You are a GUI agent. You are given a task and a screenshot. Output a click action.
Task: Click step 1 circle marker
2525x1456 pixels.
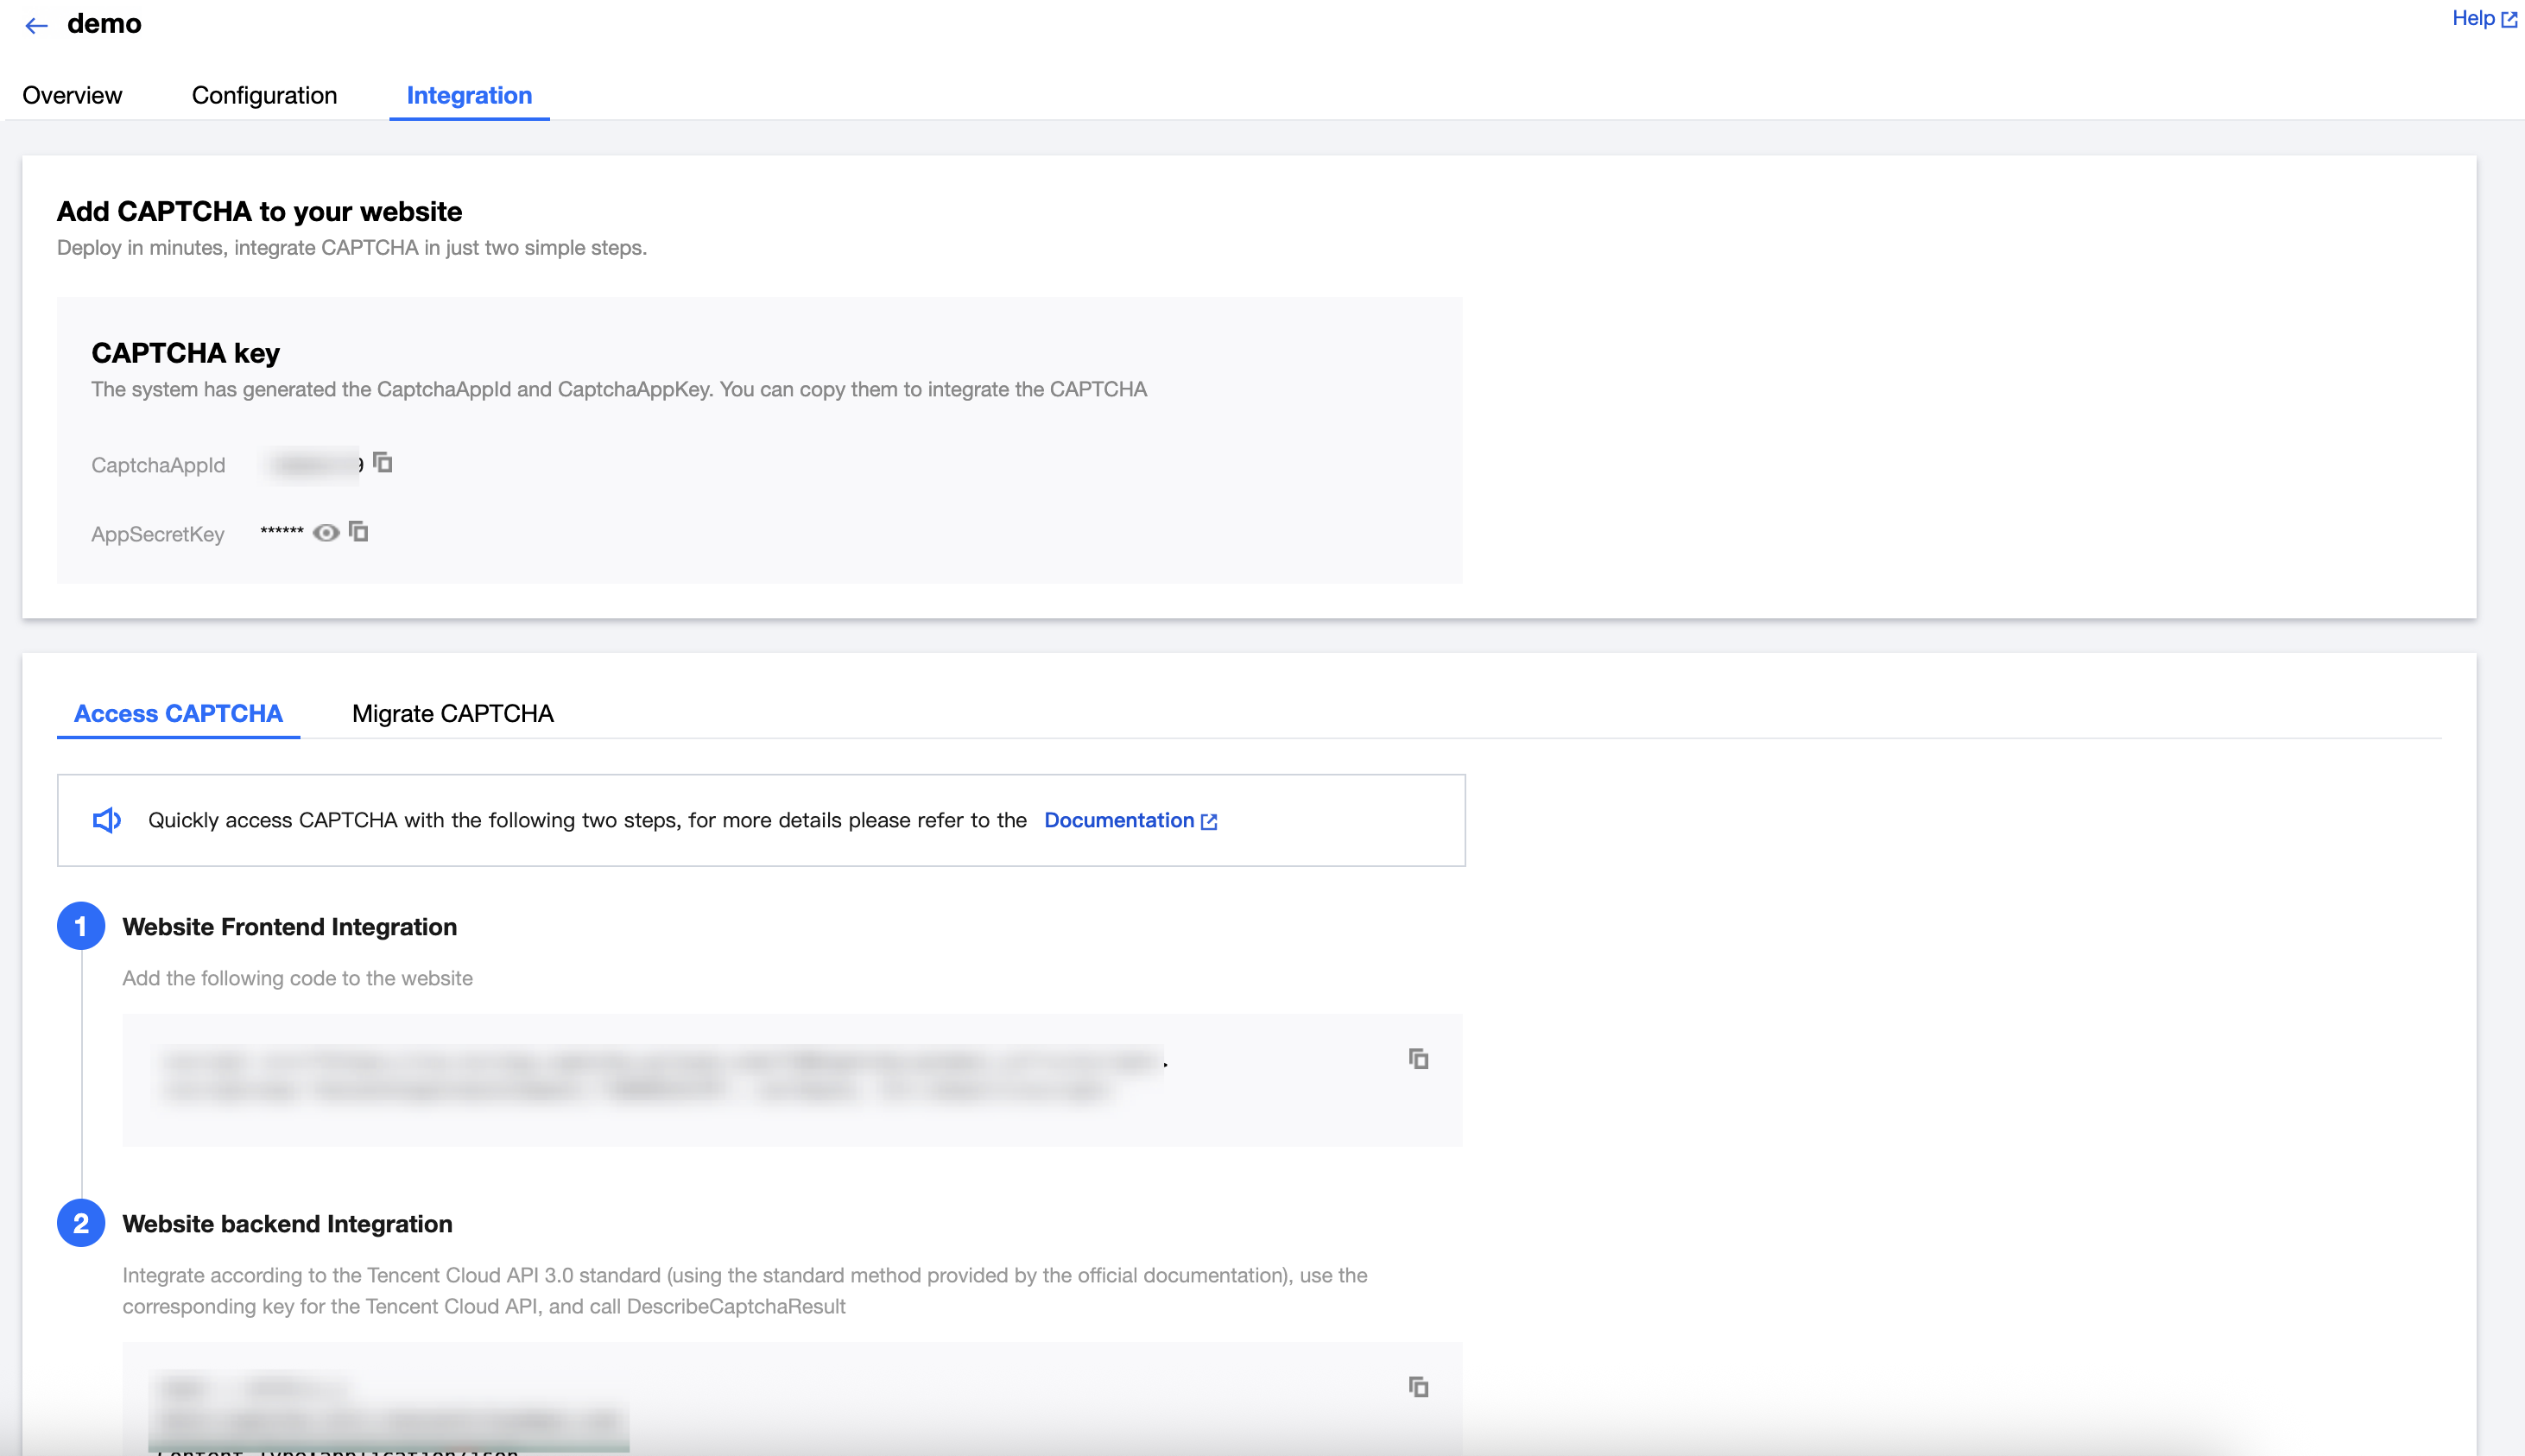81,926
